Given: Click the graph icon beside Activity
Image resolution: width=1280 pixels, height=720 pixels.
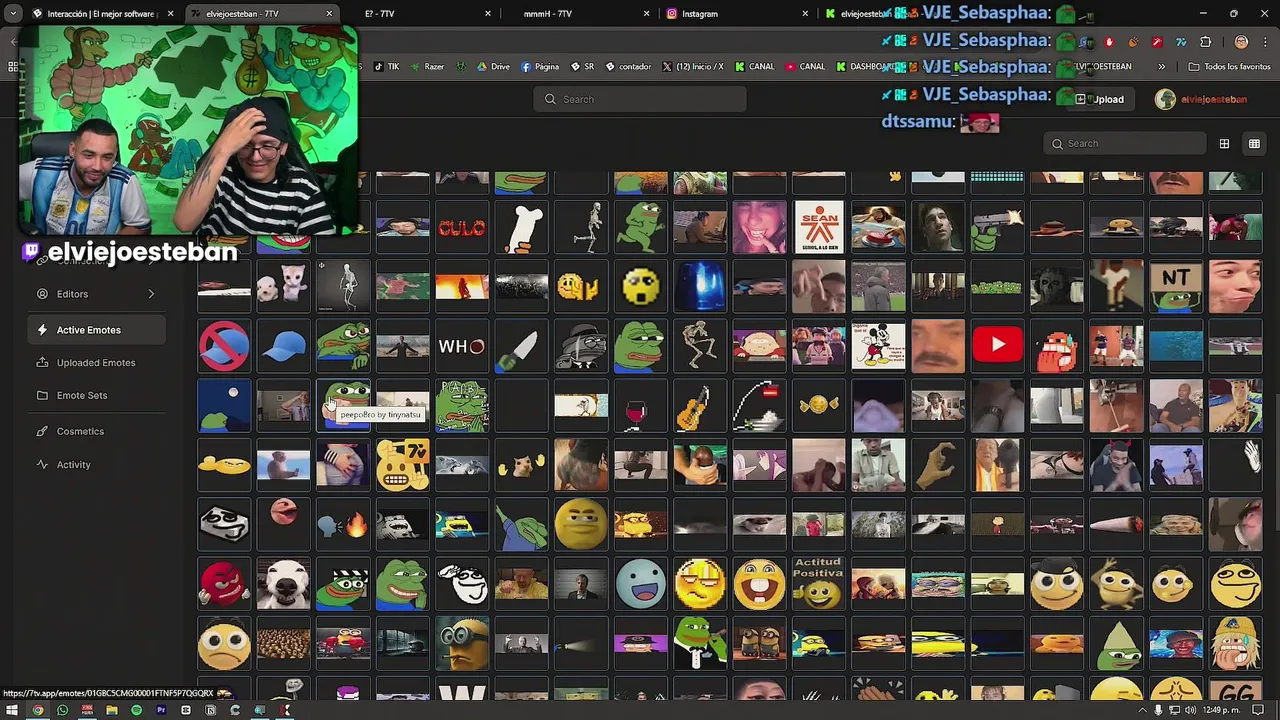Looking at the screenshot, I should click(x=42, y=464).
